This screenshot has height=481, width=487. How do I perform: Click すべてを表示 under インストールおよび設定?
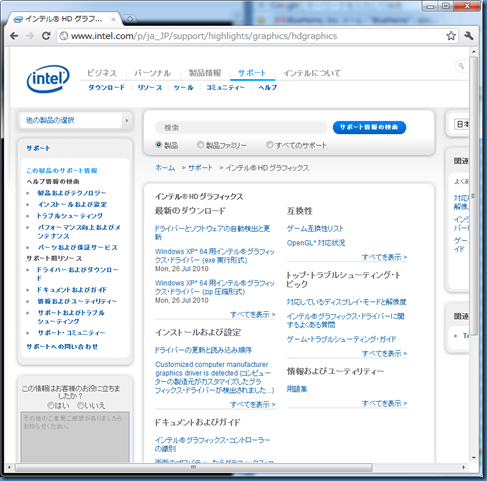253,404
